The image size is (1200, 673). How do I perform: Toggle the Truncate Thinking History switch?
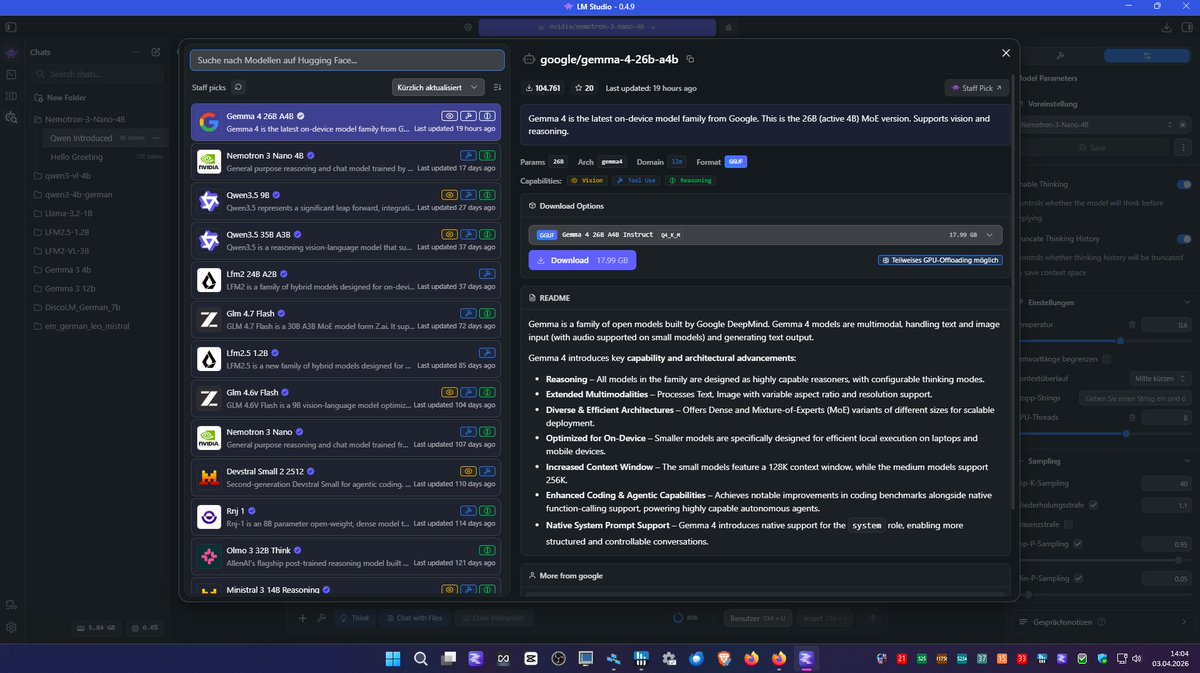pos(1184,239)
